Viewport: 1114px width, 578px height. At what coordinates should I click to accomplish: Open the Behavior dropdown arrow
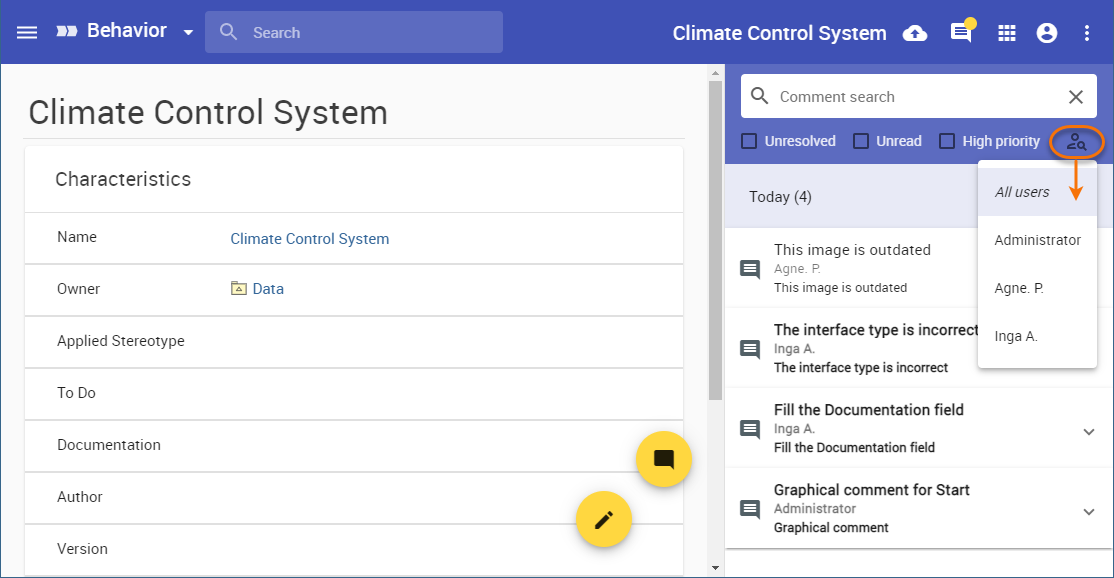188,33
